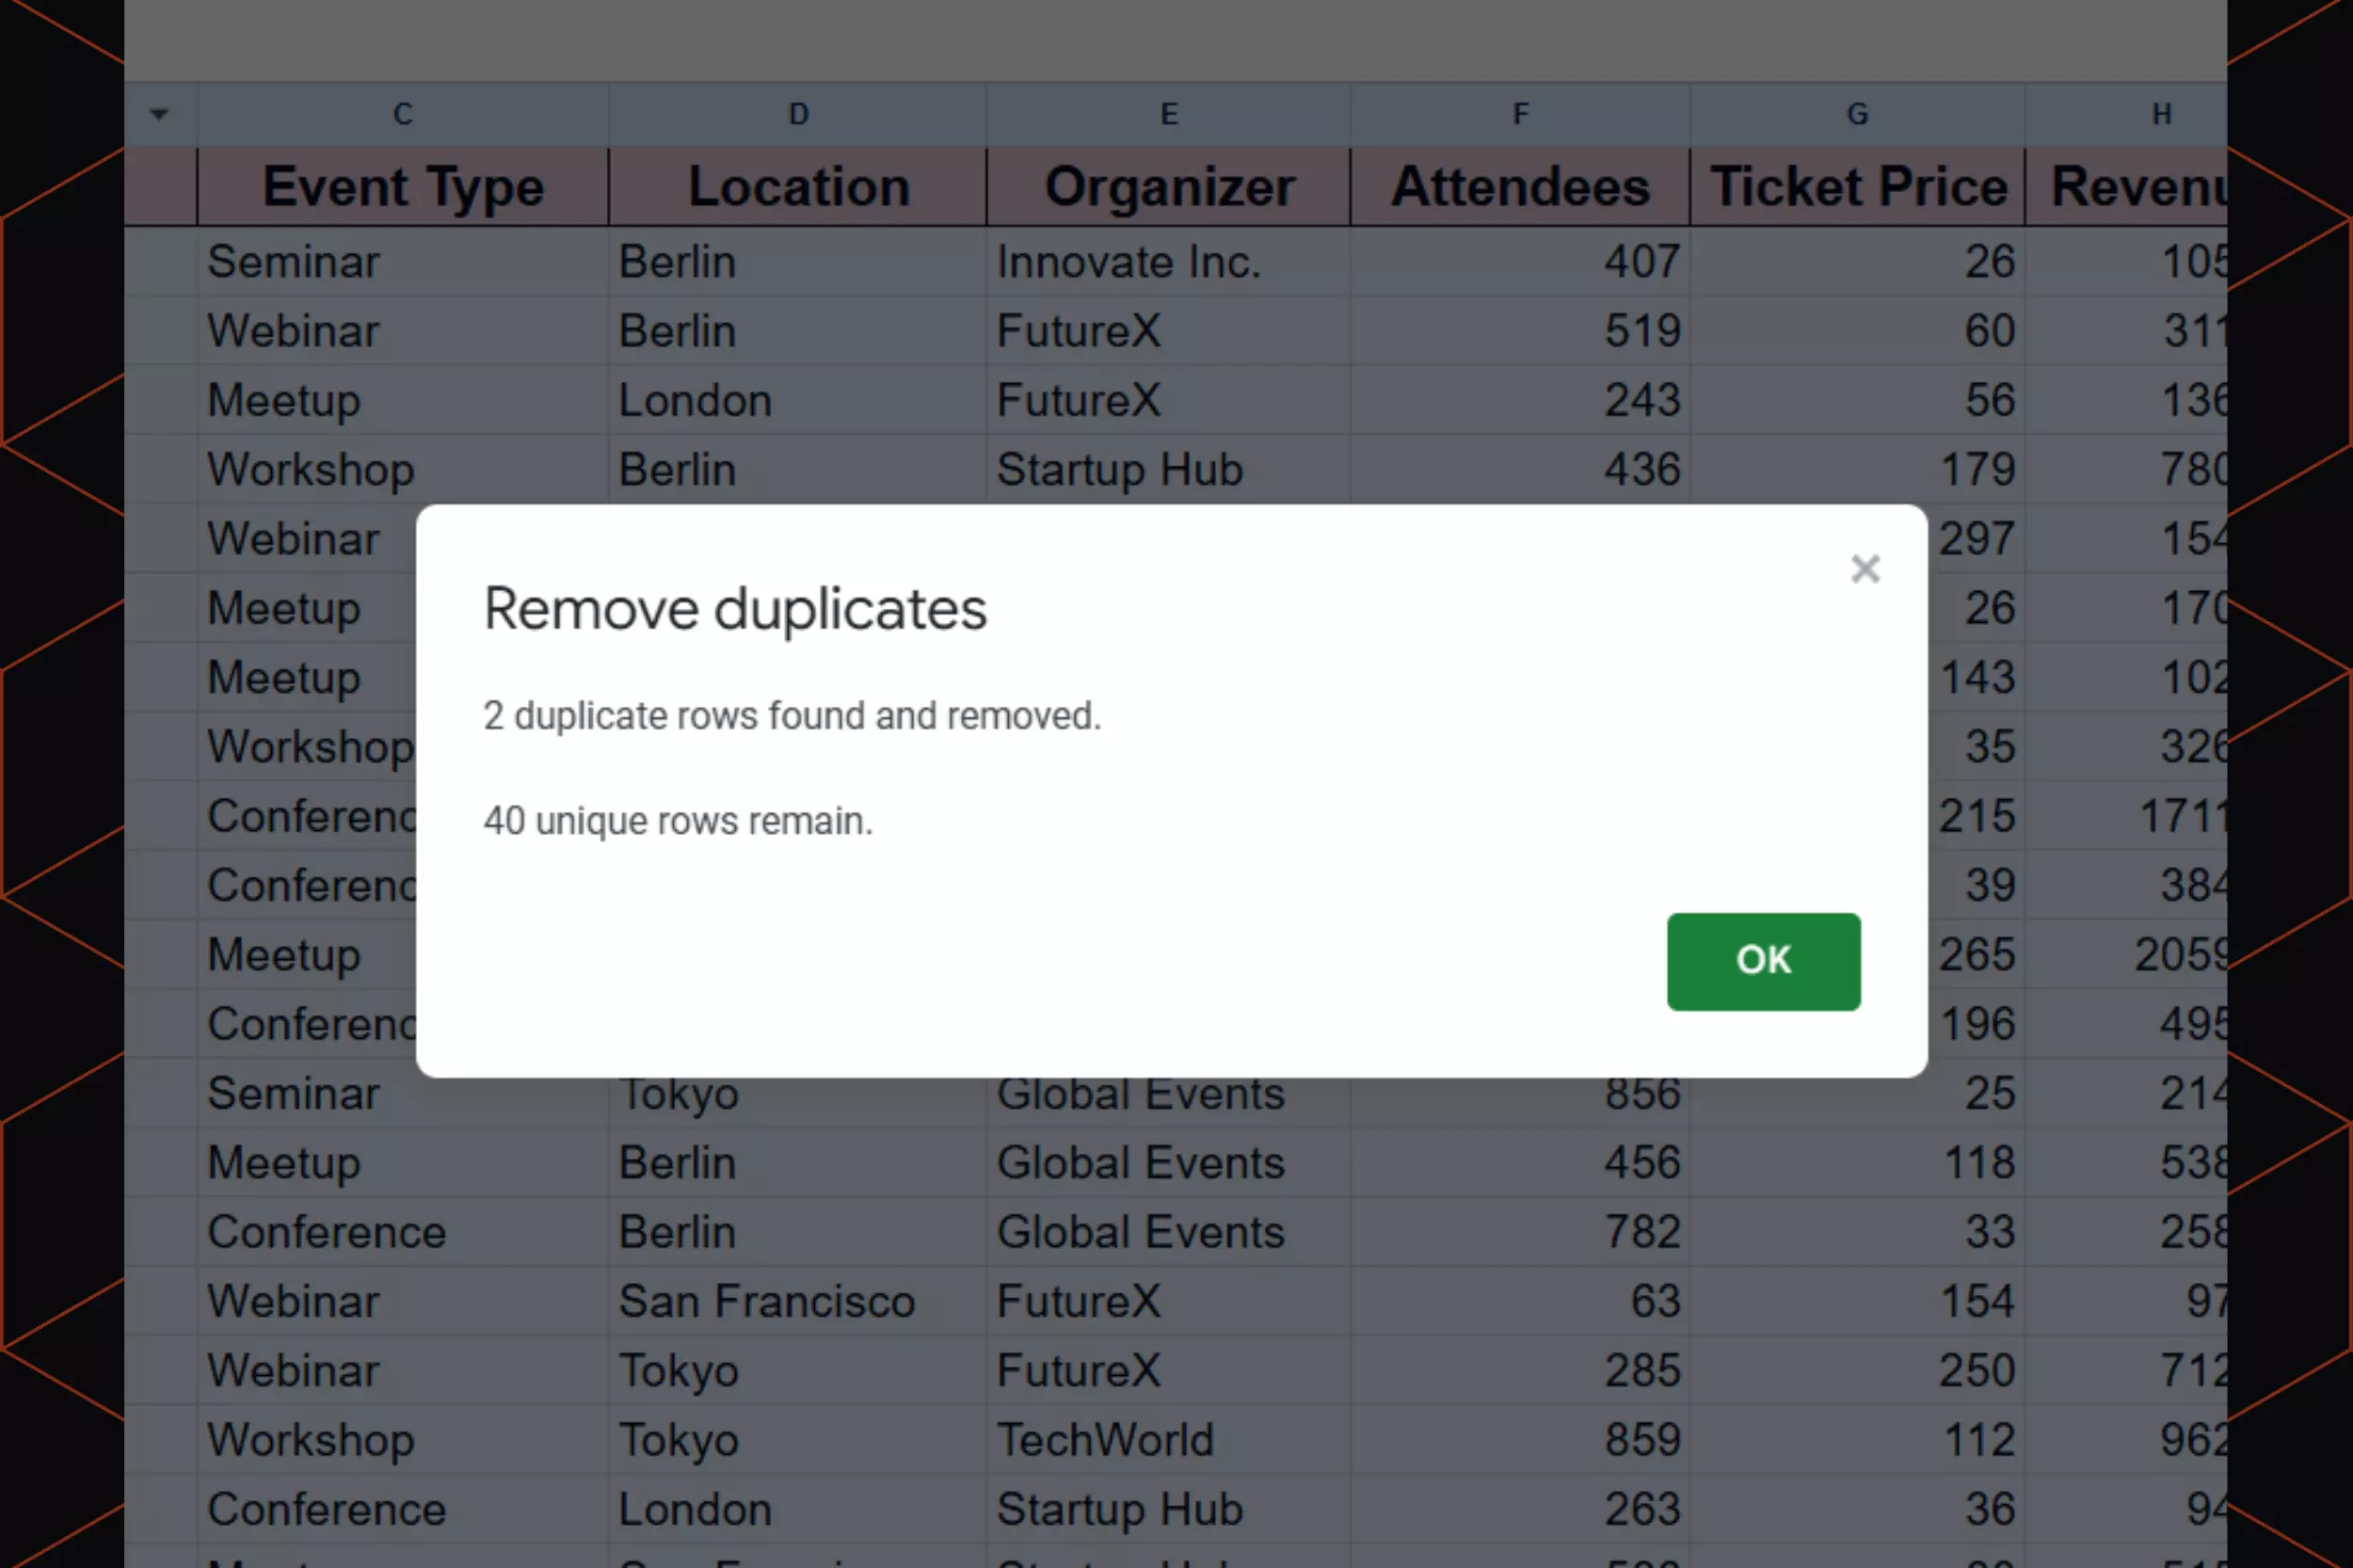Select column G header
This screenshot has height=1568, width=2353.
[1857, 114]
